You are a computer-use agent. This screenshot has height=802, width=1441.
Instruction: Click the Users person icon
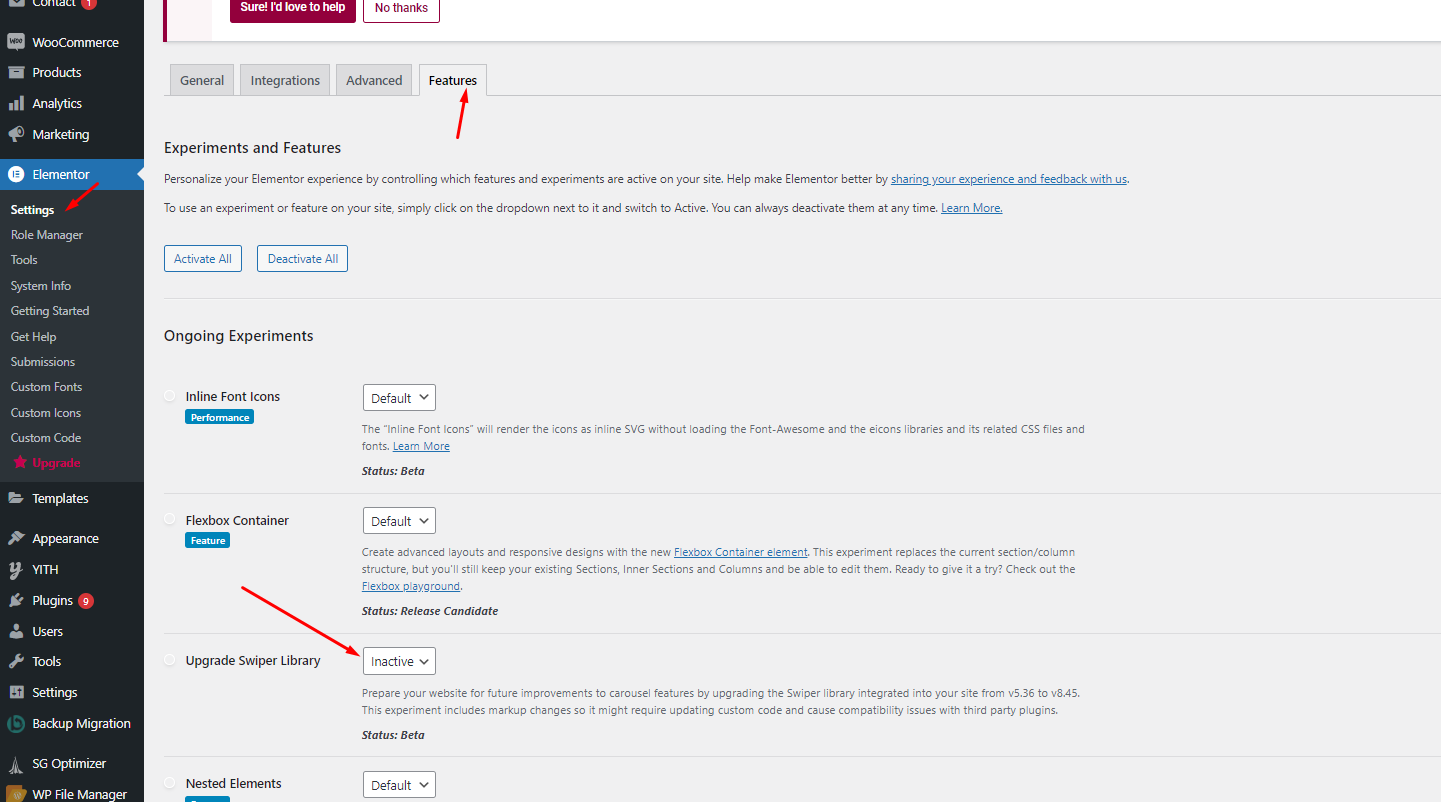coord(16,631)
